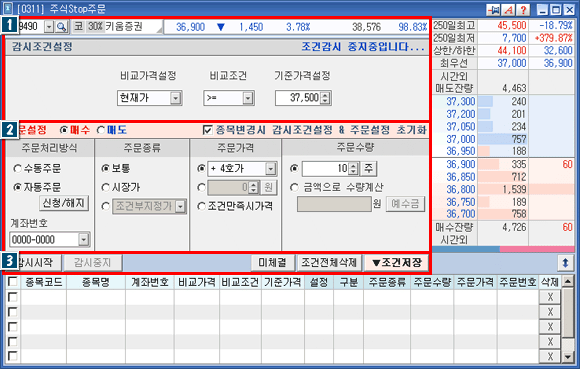
Task: Click the 기준가격 37,500 input field
Action: tap(299, 98)
